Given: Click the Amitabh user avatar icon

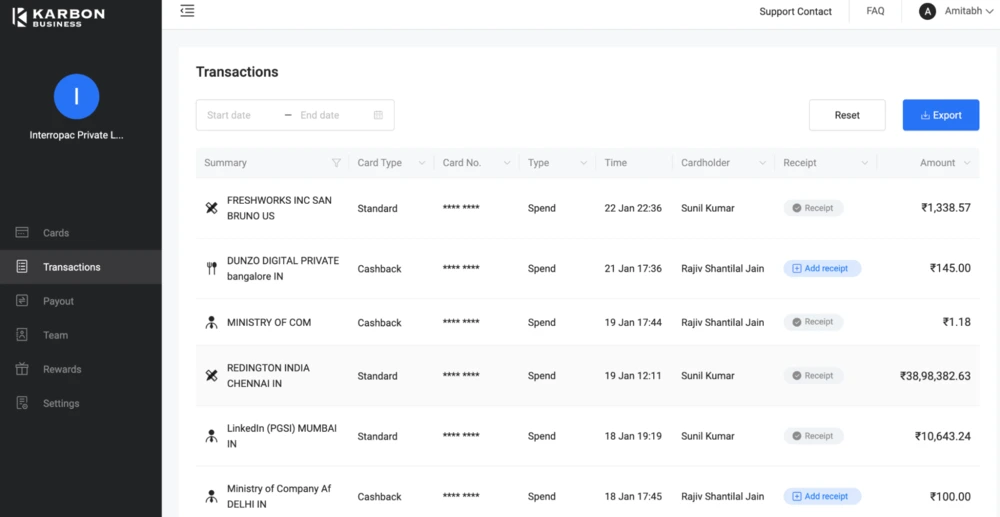Looking at the screenshot, I should (x=927, y=11).
